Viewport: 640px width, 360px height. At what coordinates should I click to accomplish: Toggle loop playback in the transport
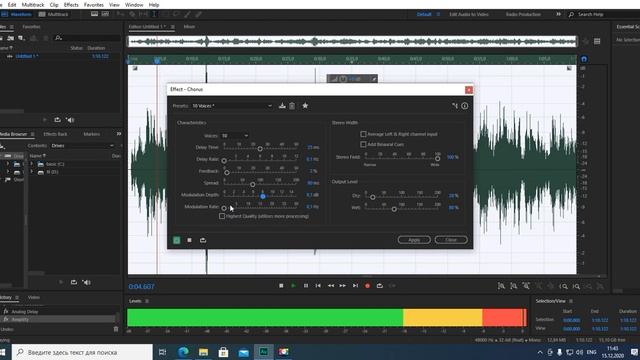pyautogui.click(x=380, y=286)
